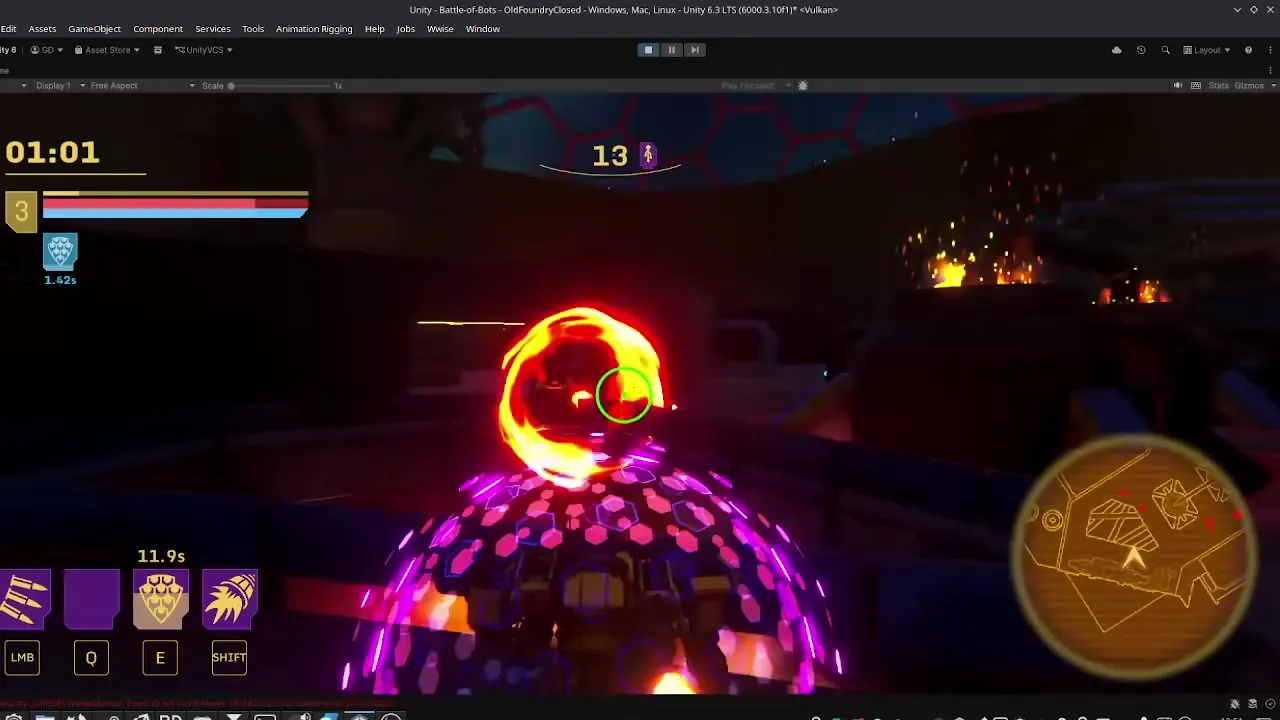Image resolution: width=1280 pixels, height=720 pixels.
Task: Toggle the frame debugger bug icon
Action: coord(802,86)
